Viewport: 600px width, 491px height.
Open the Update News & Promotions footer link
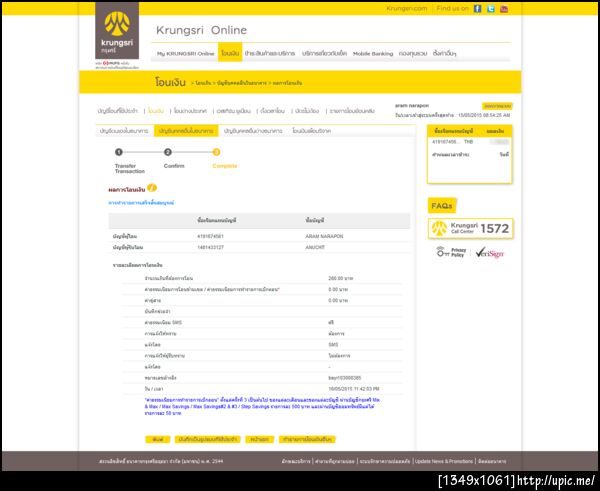tap(444, 462)
